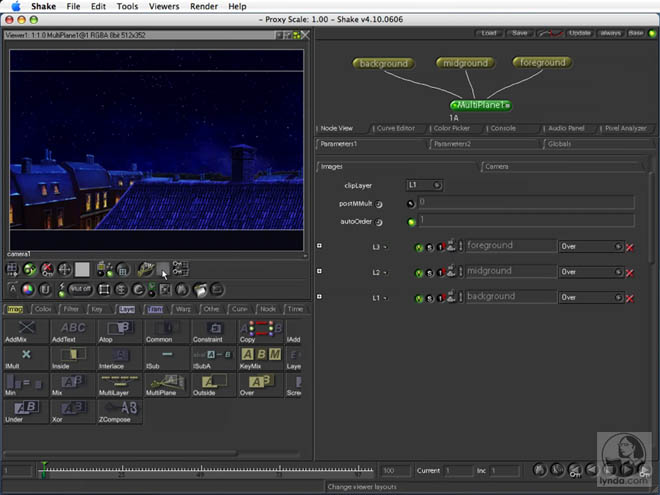Toggle the postMMult radio button
The width and height of the screenshot is (660, 495).
click(410, 204)
